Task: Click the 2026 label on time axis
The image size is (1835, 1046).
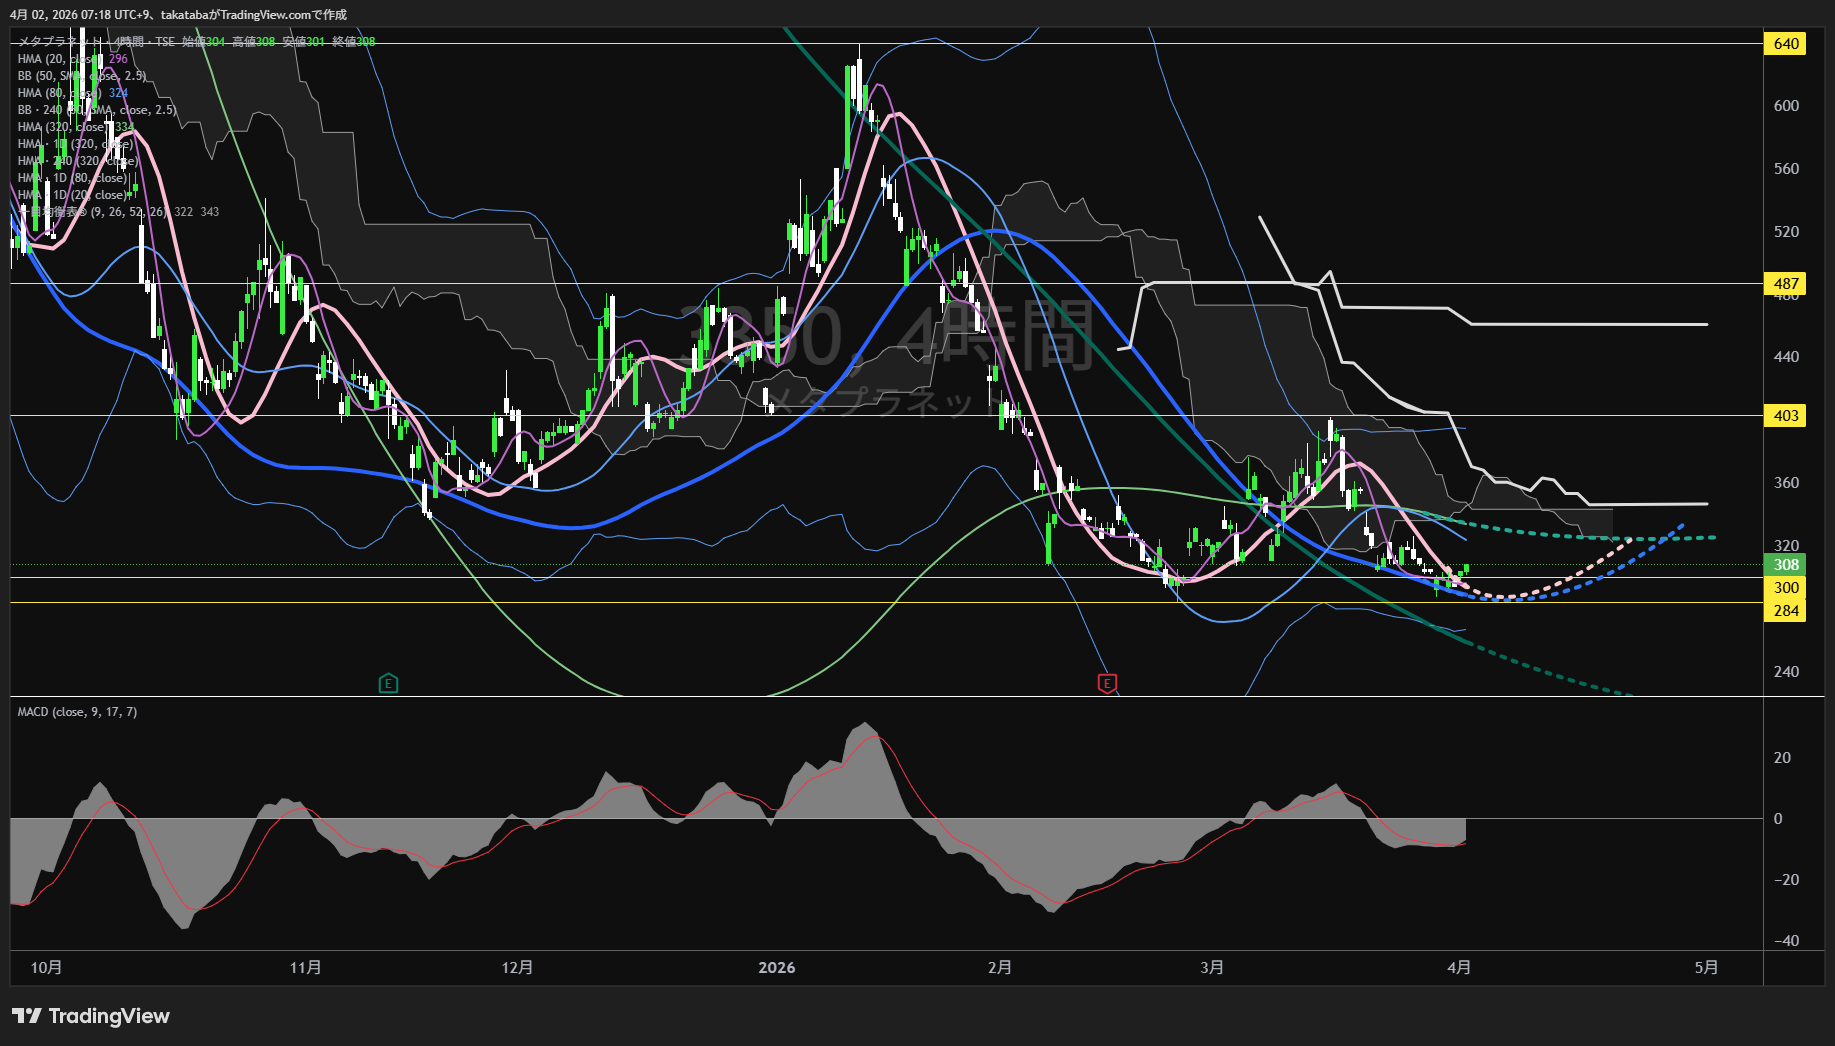Action: [776, 968]
